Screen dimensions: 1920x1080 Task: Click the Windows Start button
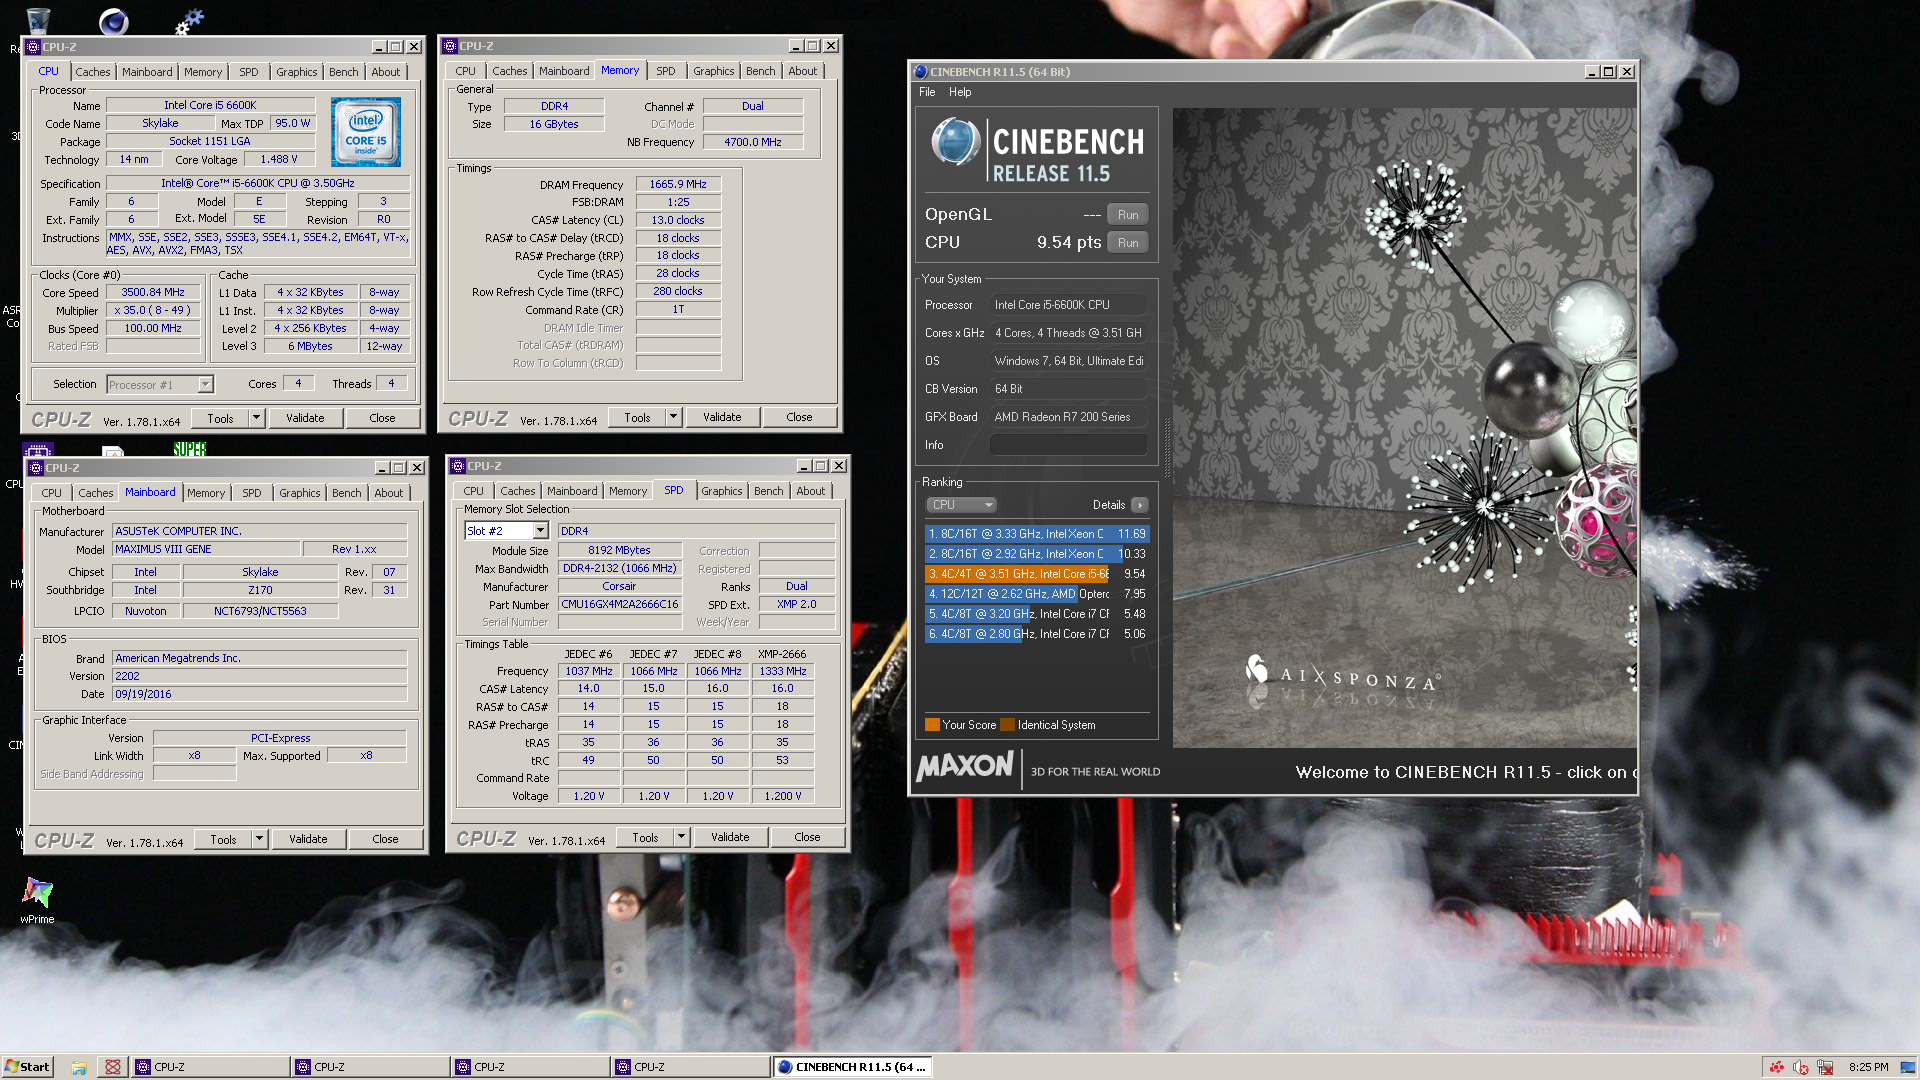[27, 1067]
